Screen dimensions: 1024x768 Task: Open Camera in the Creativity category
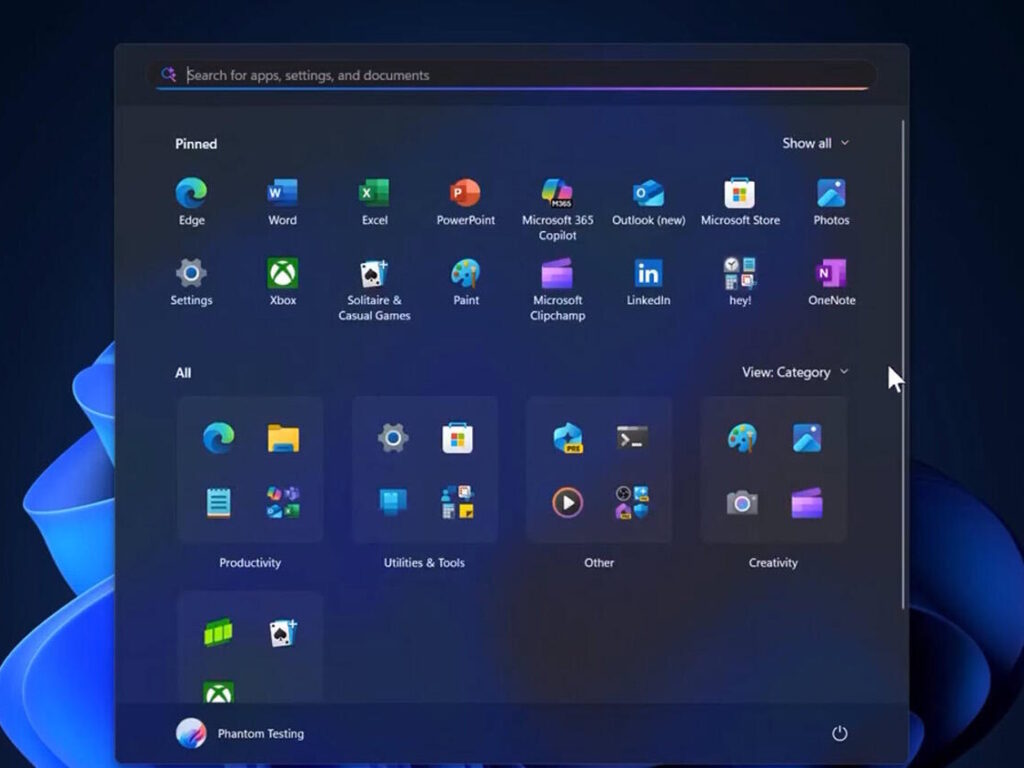coord(742,503)
